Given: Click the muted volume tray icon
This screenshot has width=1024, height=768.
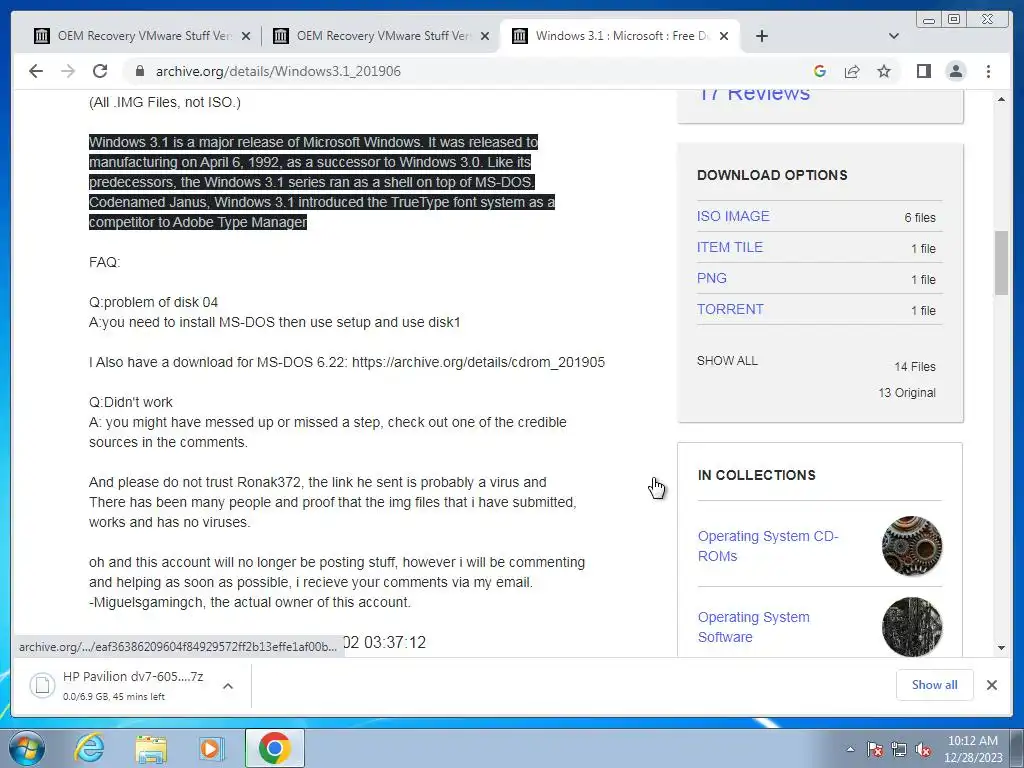Looking at the screenshot, I should tap(923, 750).
